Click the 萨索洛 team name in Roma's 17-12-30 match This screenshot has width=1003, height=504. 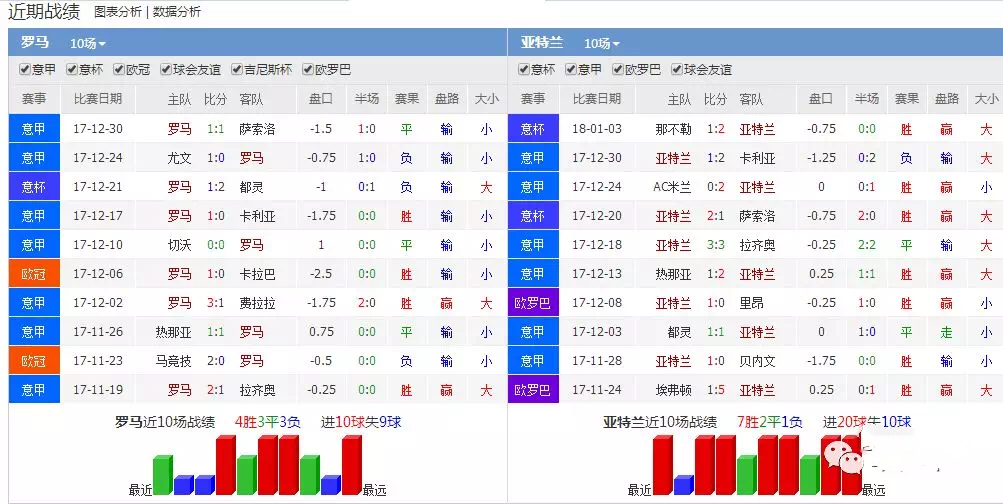point(256,129)
